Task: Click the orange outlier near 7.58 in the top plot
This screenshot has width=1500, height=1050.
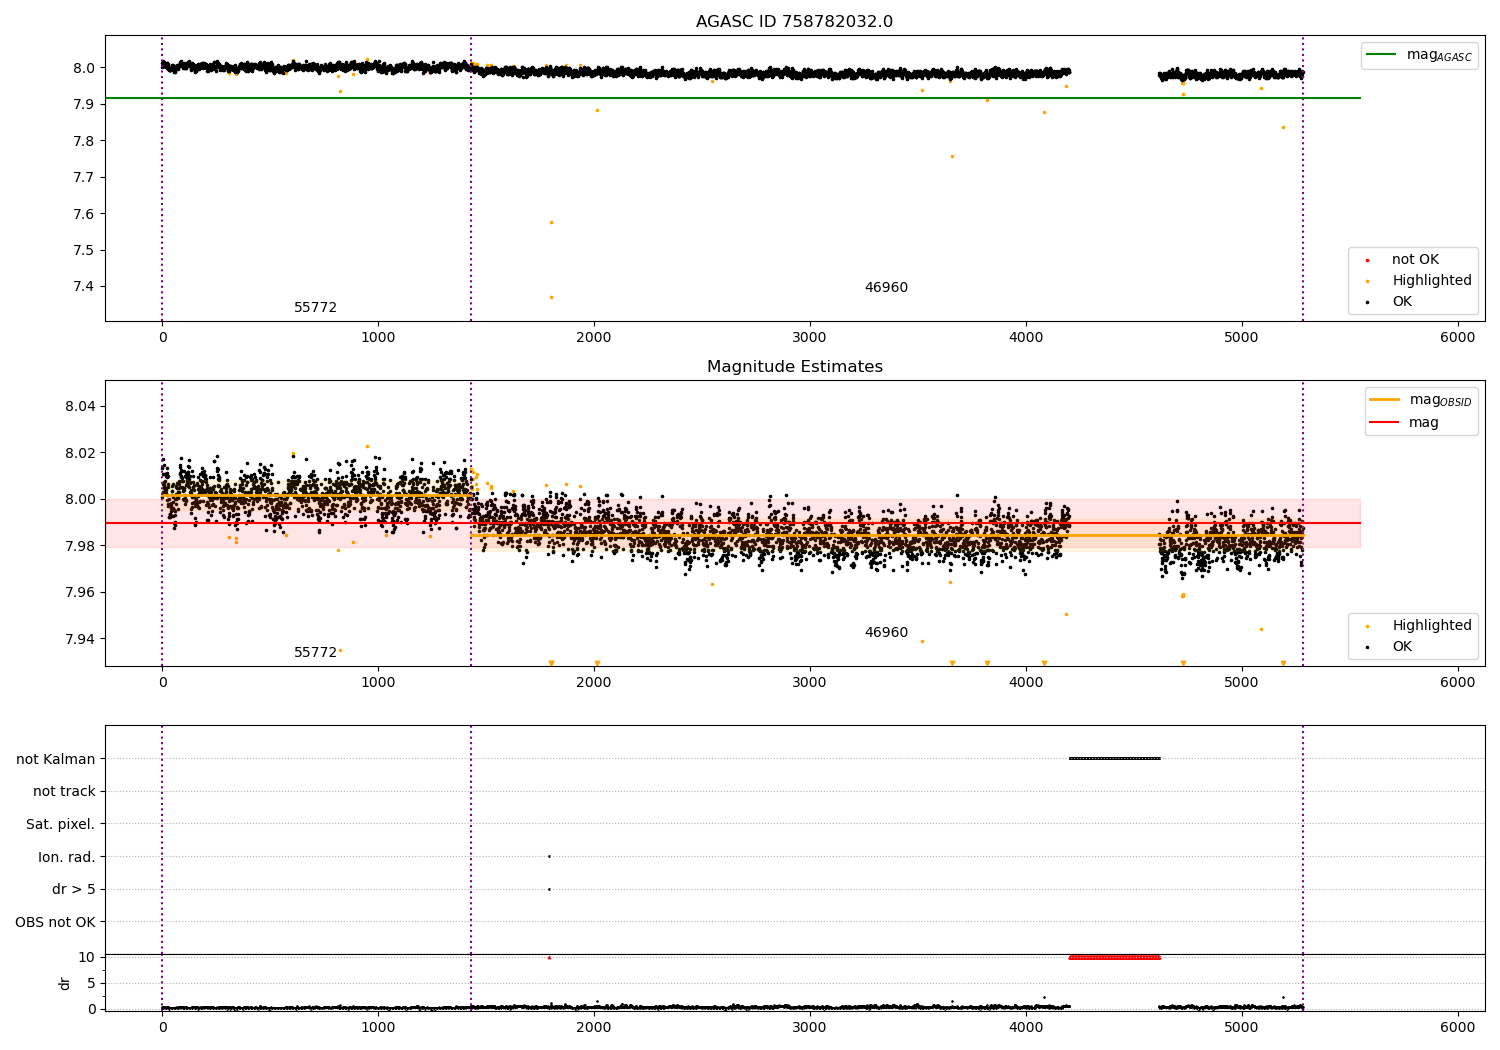Action: pyautogui.click(x=551, y=222)
